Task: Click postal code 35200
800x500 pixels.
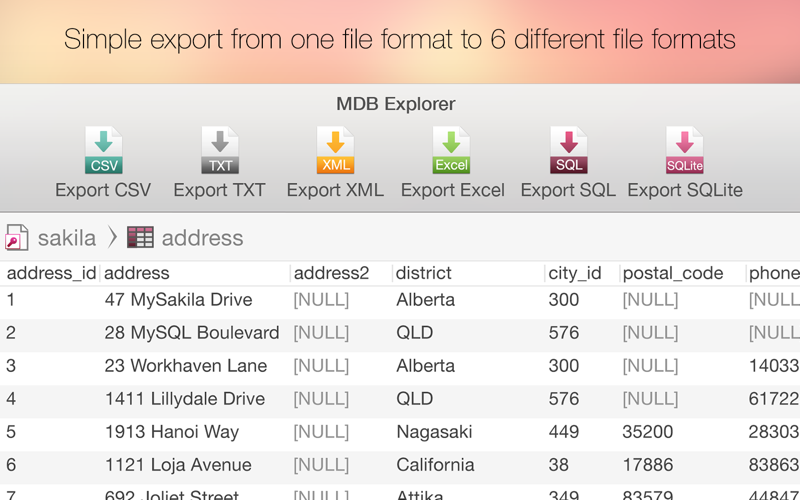Action: 648,432
